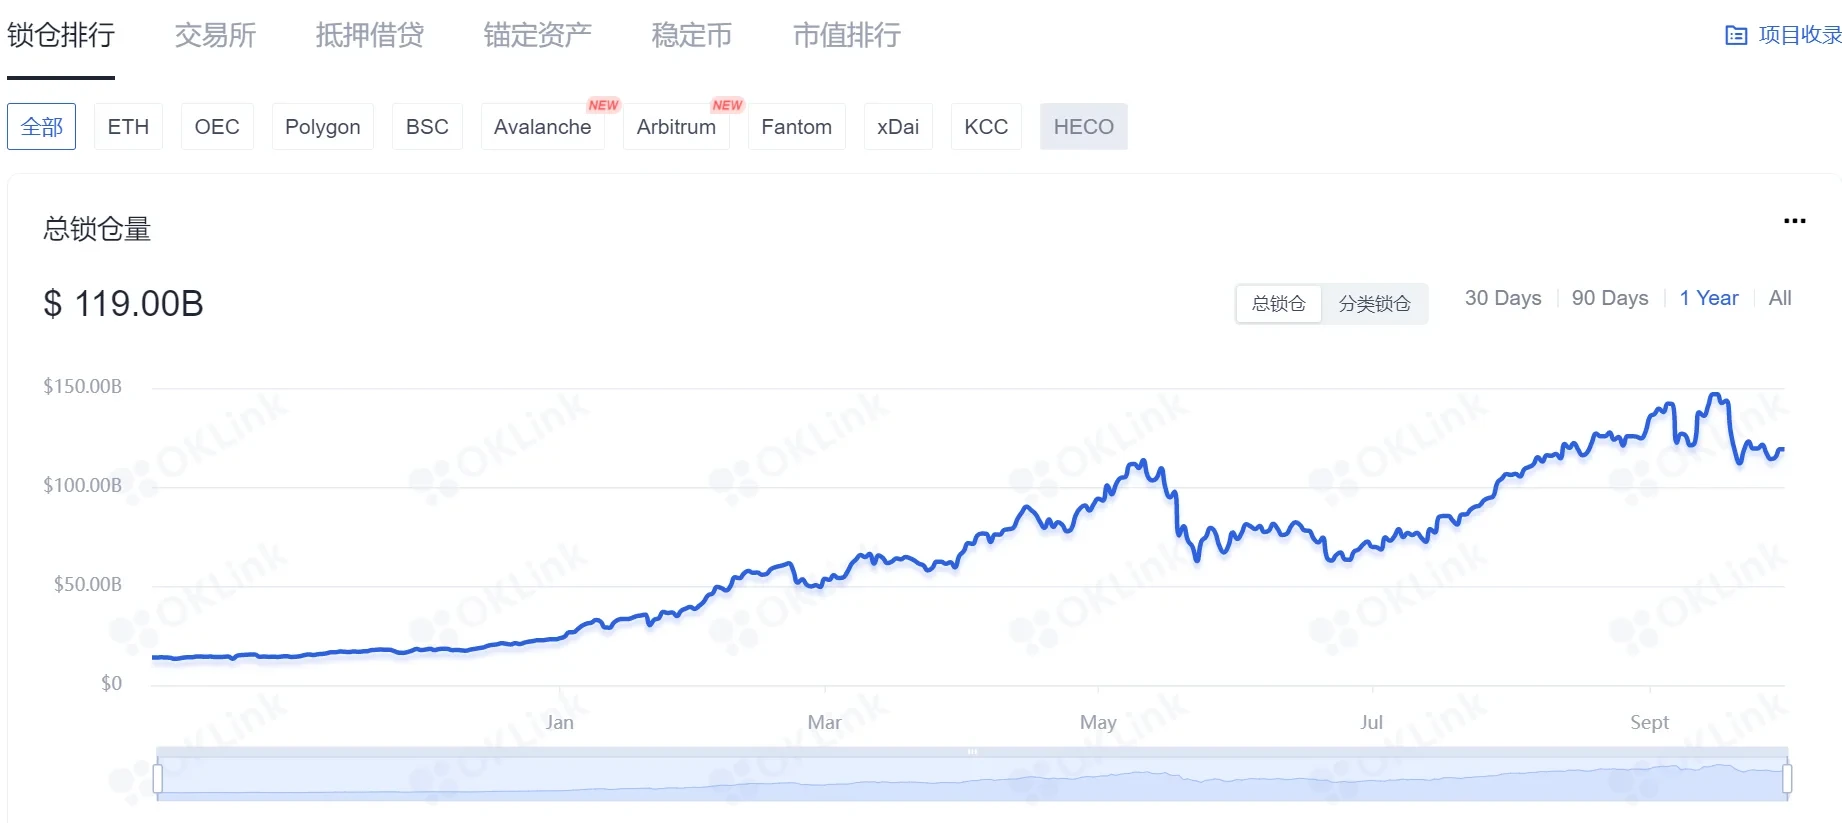This screenshot has height=823, width=1842.
Task: Click the left range slider handle
Action: [x=158, y=778]
